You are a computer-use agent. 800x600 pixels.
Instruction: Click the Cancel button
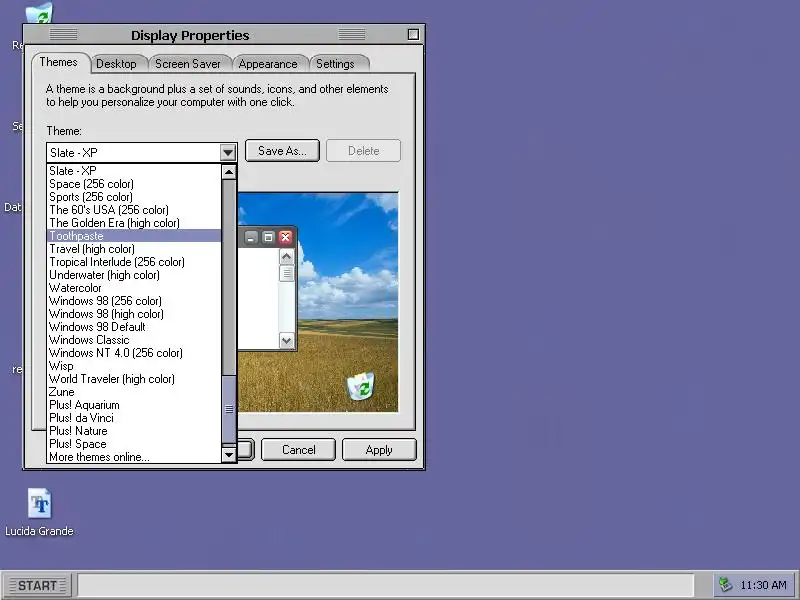(298, 450)
